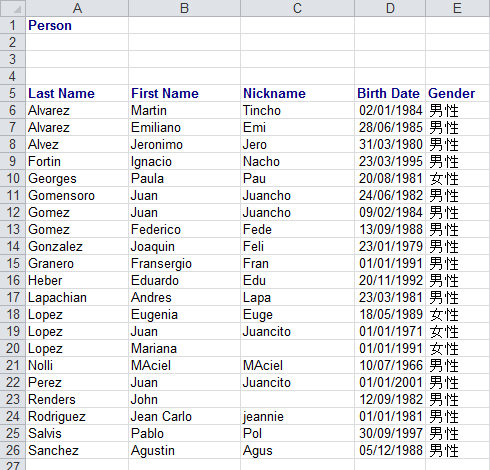Select the empty nickname cell for Mariana
The image size is (490, 470).
(x=297, y=348)
